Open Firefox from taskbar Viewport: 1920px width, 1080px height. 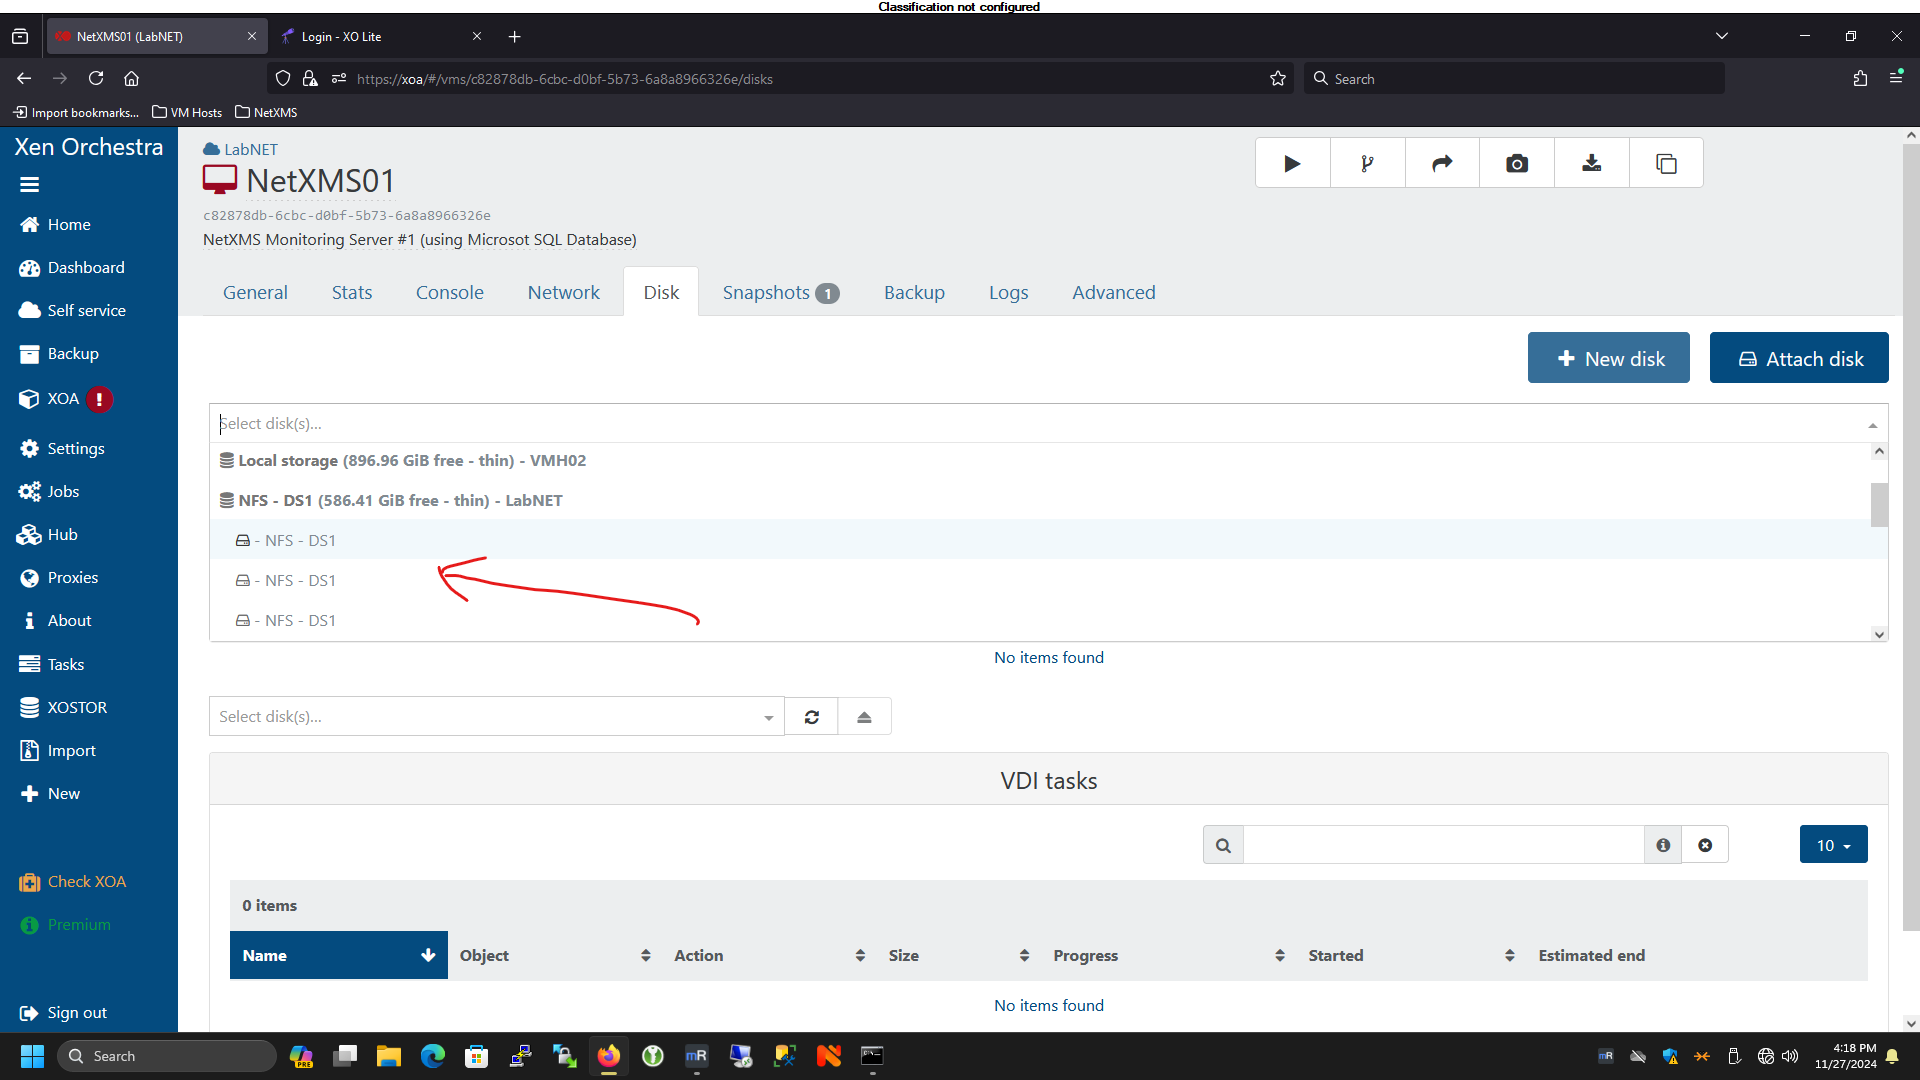click(609, 1056)
